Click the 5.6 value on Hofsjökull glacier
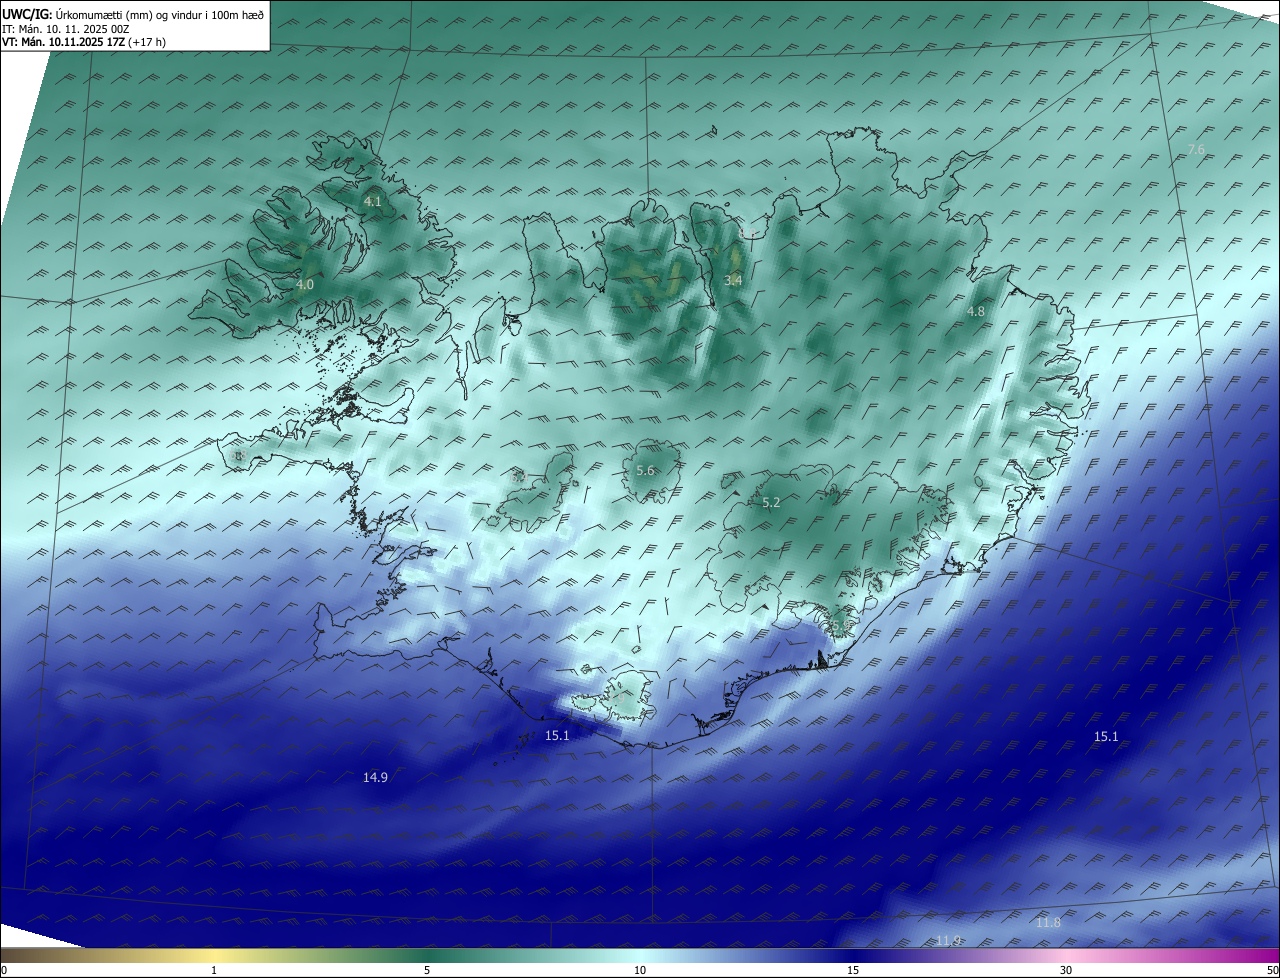Image resolution: width=1280 pixels, height=978 pixels. coord(645,470)
